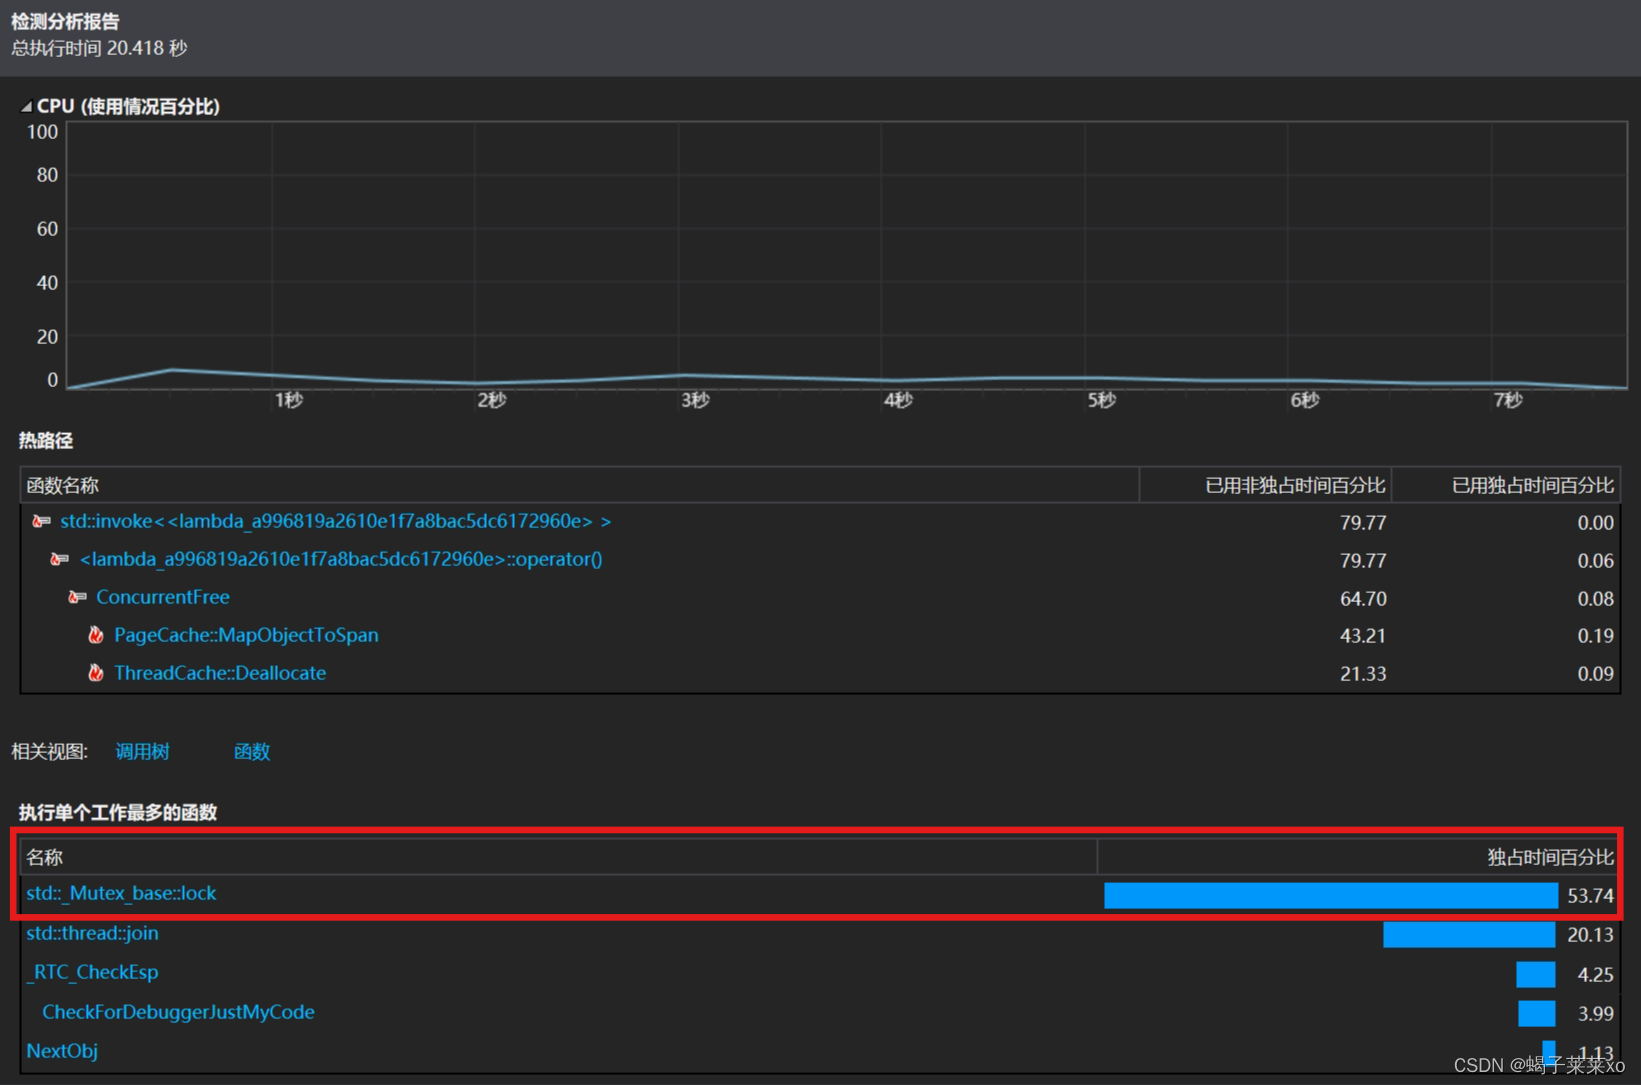This screenshot has width=1641, height=1085.
Task: Click the 4.25 exclusive time bar
Action: (1535, 974)
